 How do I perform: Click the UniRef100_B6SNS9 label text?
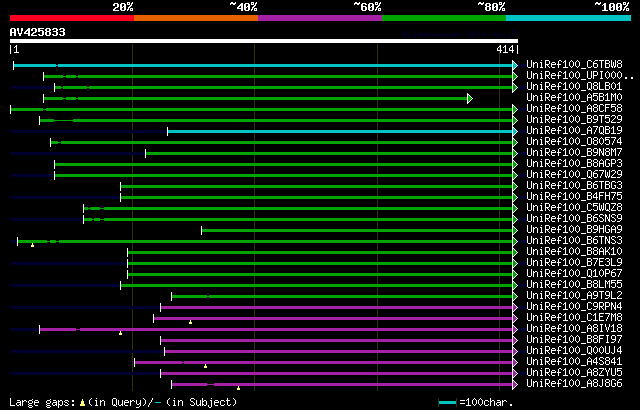tap(574, 219)
